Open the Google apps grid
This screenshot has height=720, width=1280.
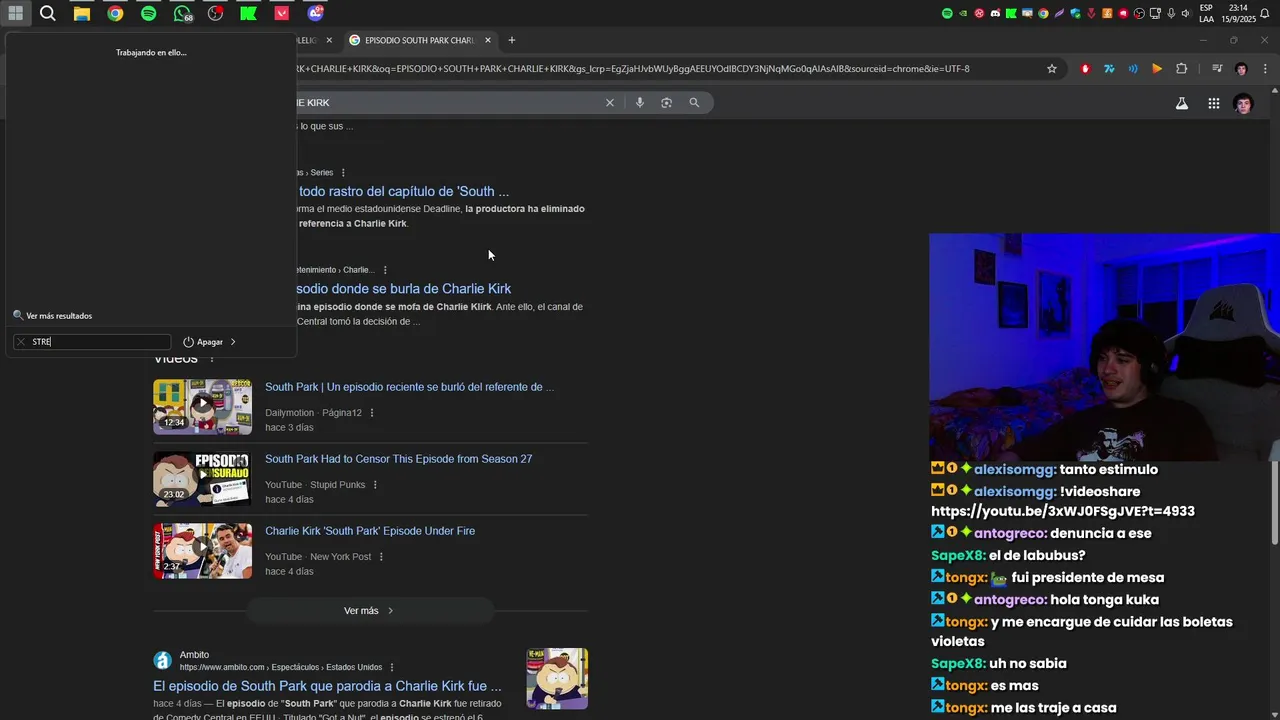pos(1213,103)
